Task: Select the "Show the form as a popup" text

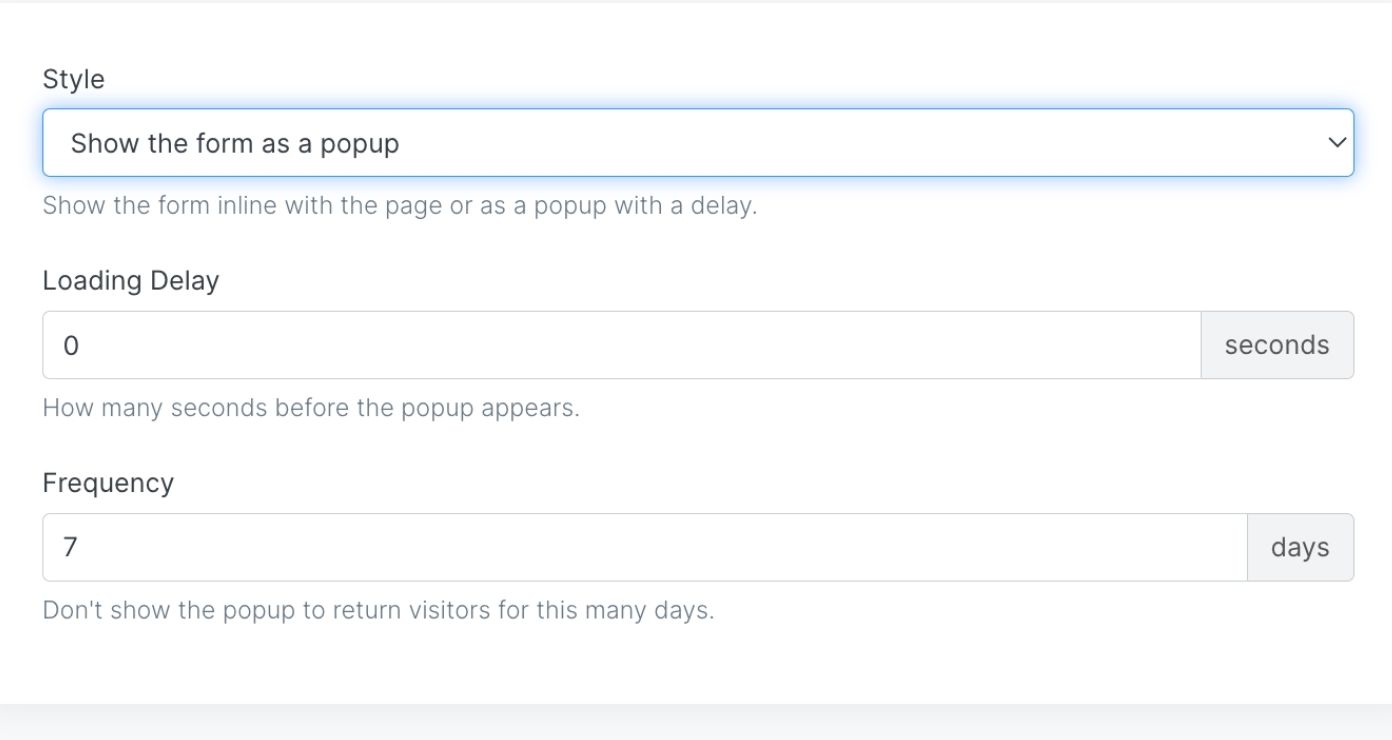Action: 235,144
